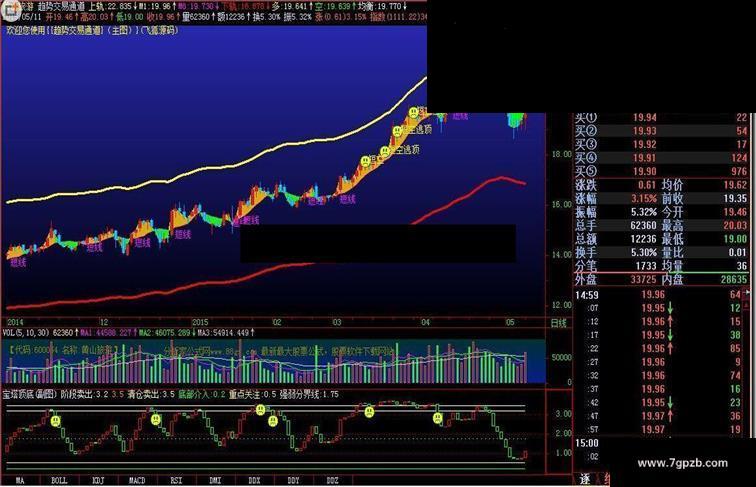Image resolution: width=756 pixels, height=487 pixels.
Task: Click the VOL(5,10,30) indicator header
Action: tap(26, 333)
